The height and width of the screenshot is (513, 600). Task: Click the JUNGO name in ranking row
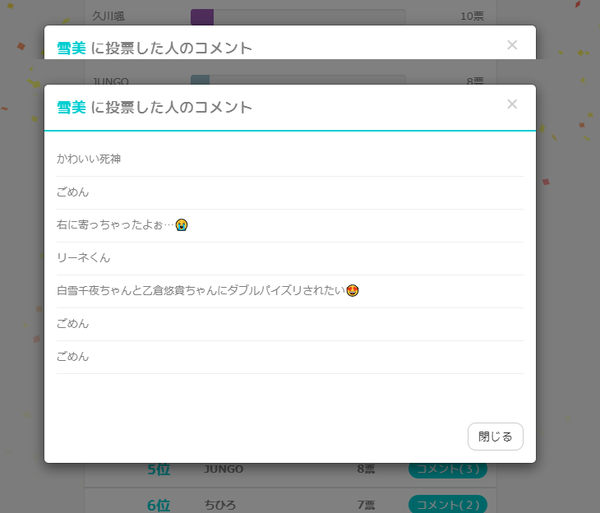(x=224, y=469)
